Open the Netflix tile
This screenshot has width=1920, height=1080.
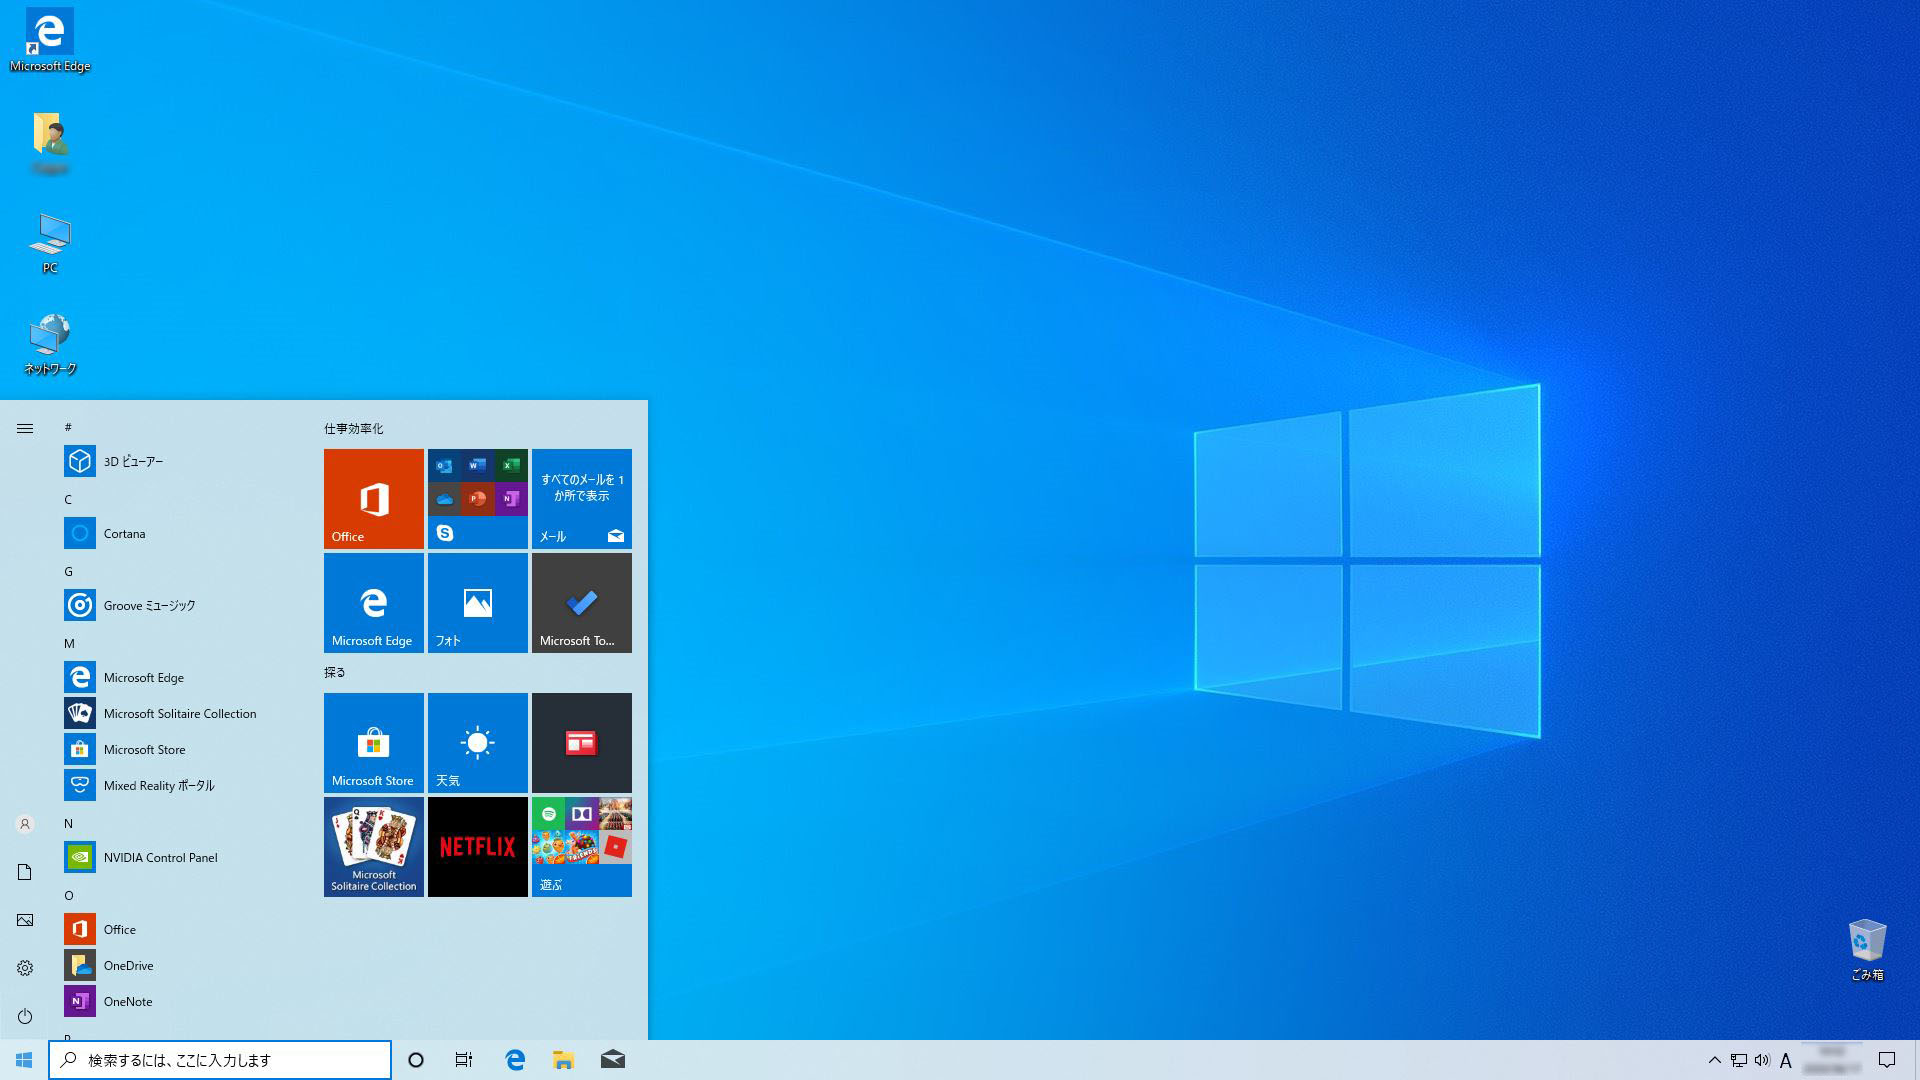[478, 847]
